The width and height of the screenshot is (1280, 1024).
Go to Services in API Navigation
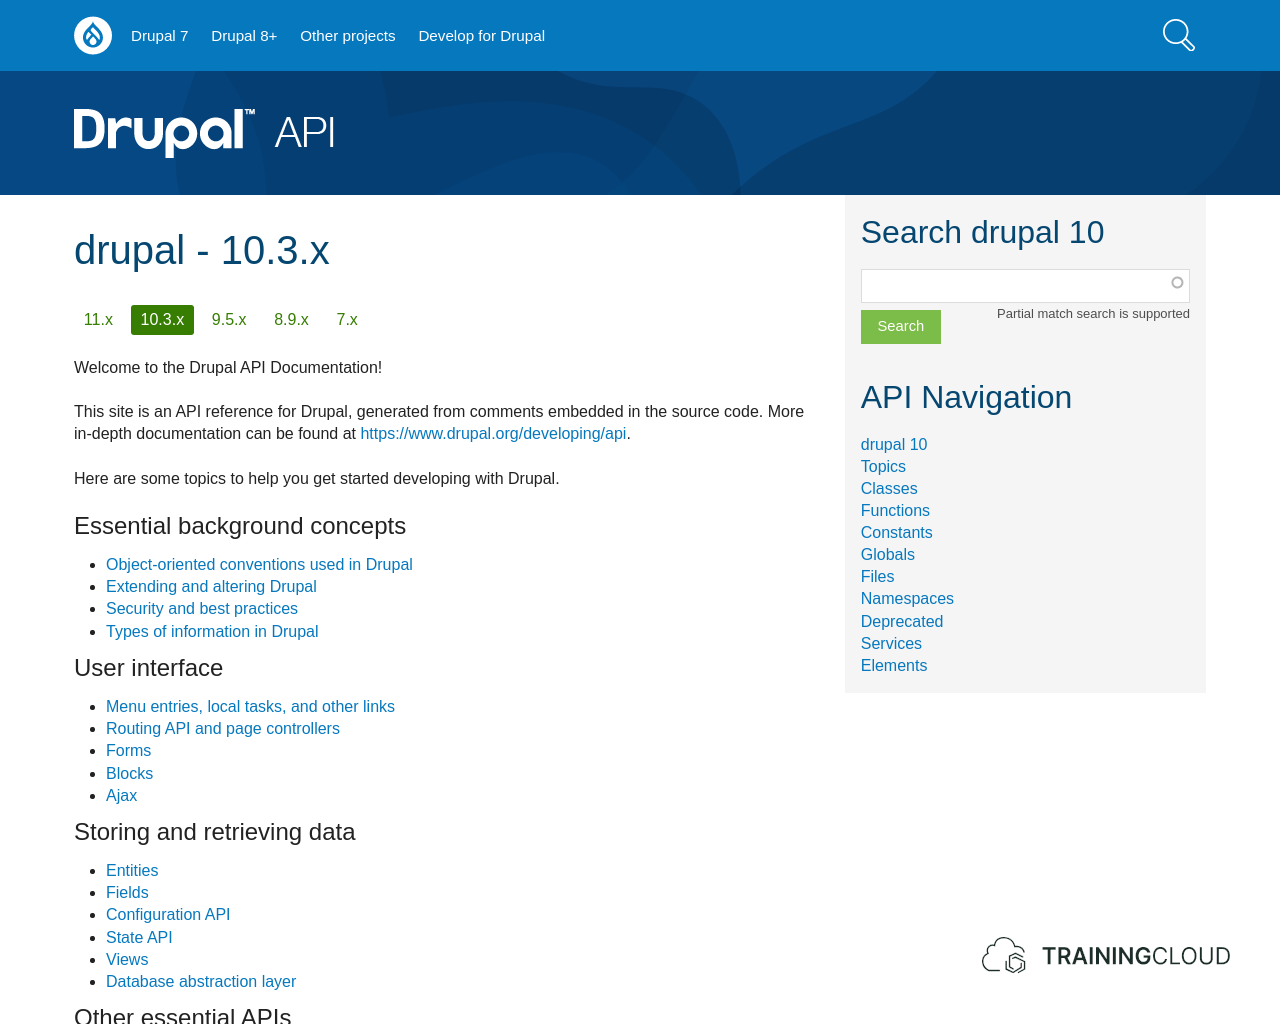click(x=891, y=644)
